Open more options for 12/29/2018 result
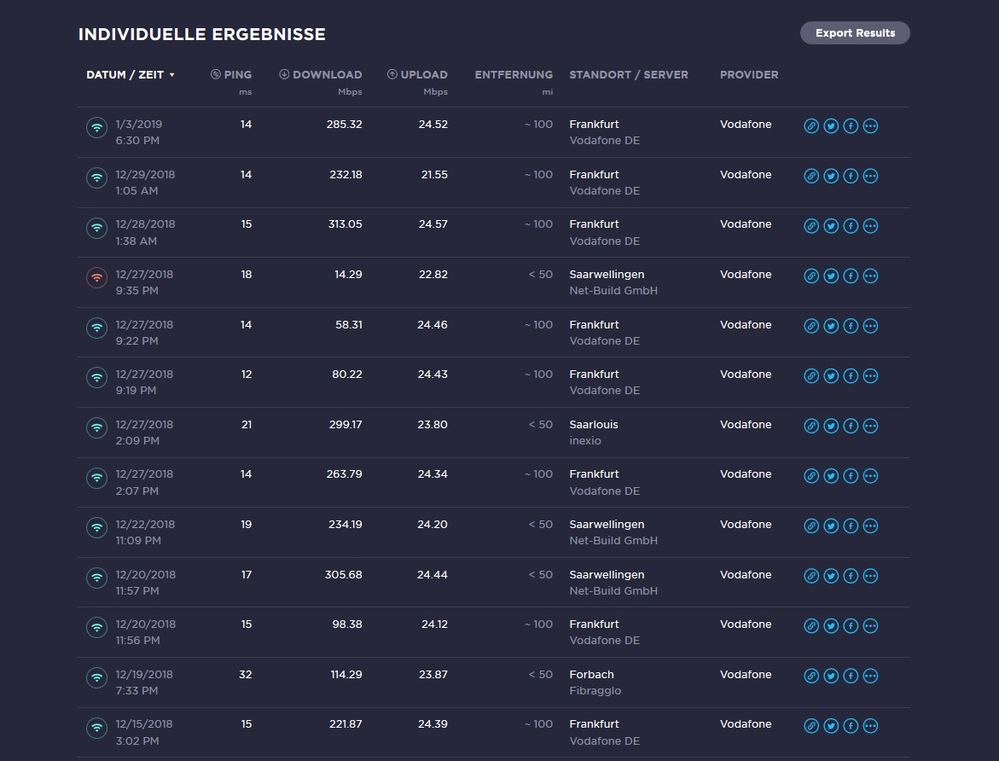Screen dimensions: 999x761 pyautogui.click(x=870, y=176)
